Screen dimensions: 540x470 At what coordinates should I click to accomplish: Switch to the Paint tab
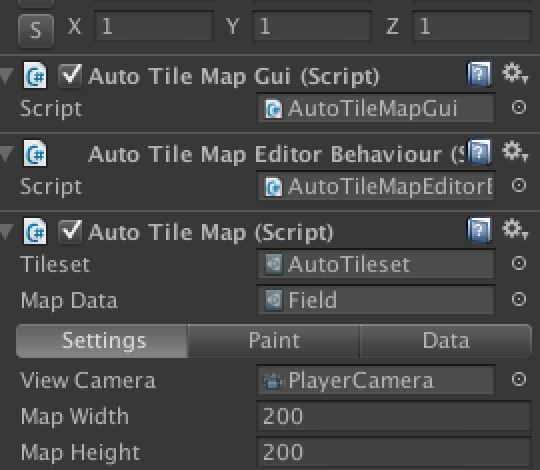tap(274, 341)
